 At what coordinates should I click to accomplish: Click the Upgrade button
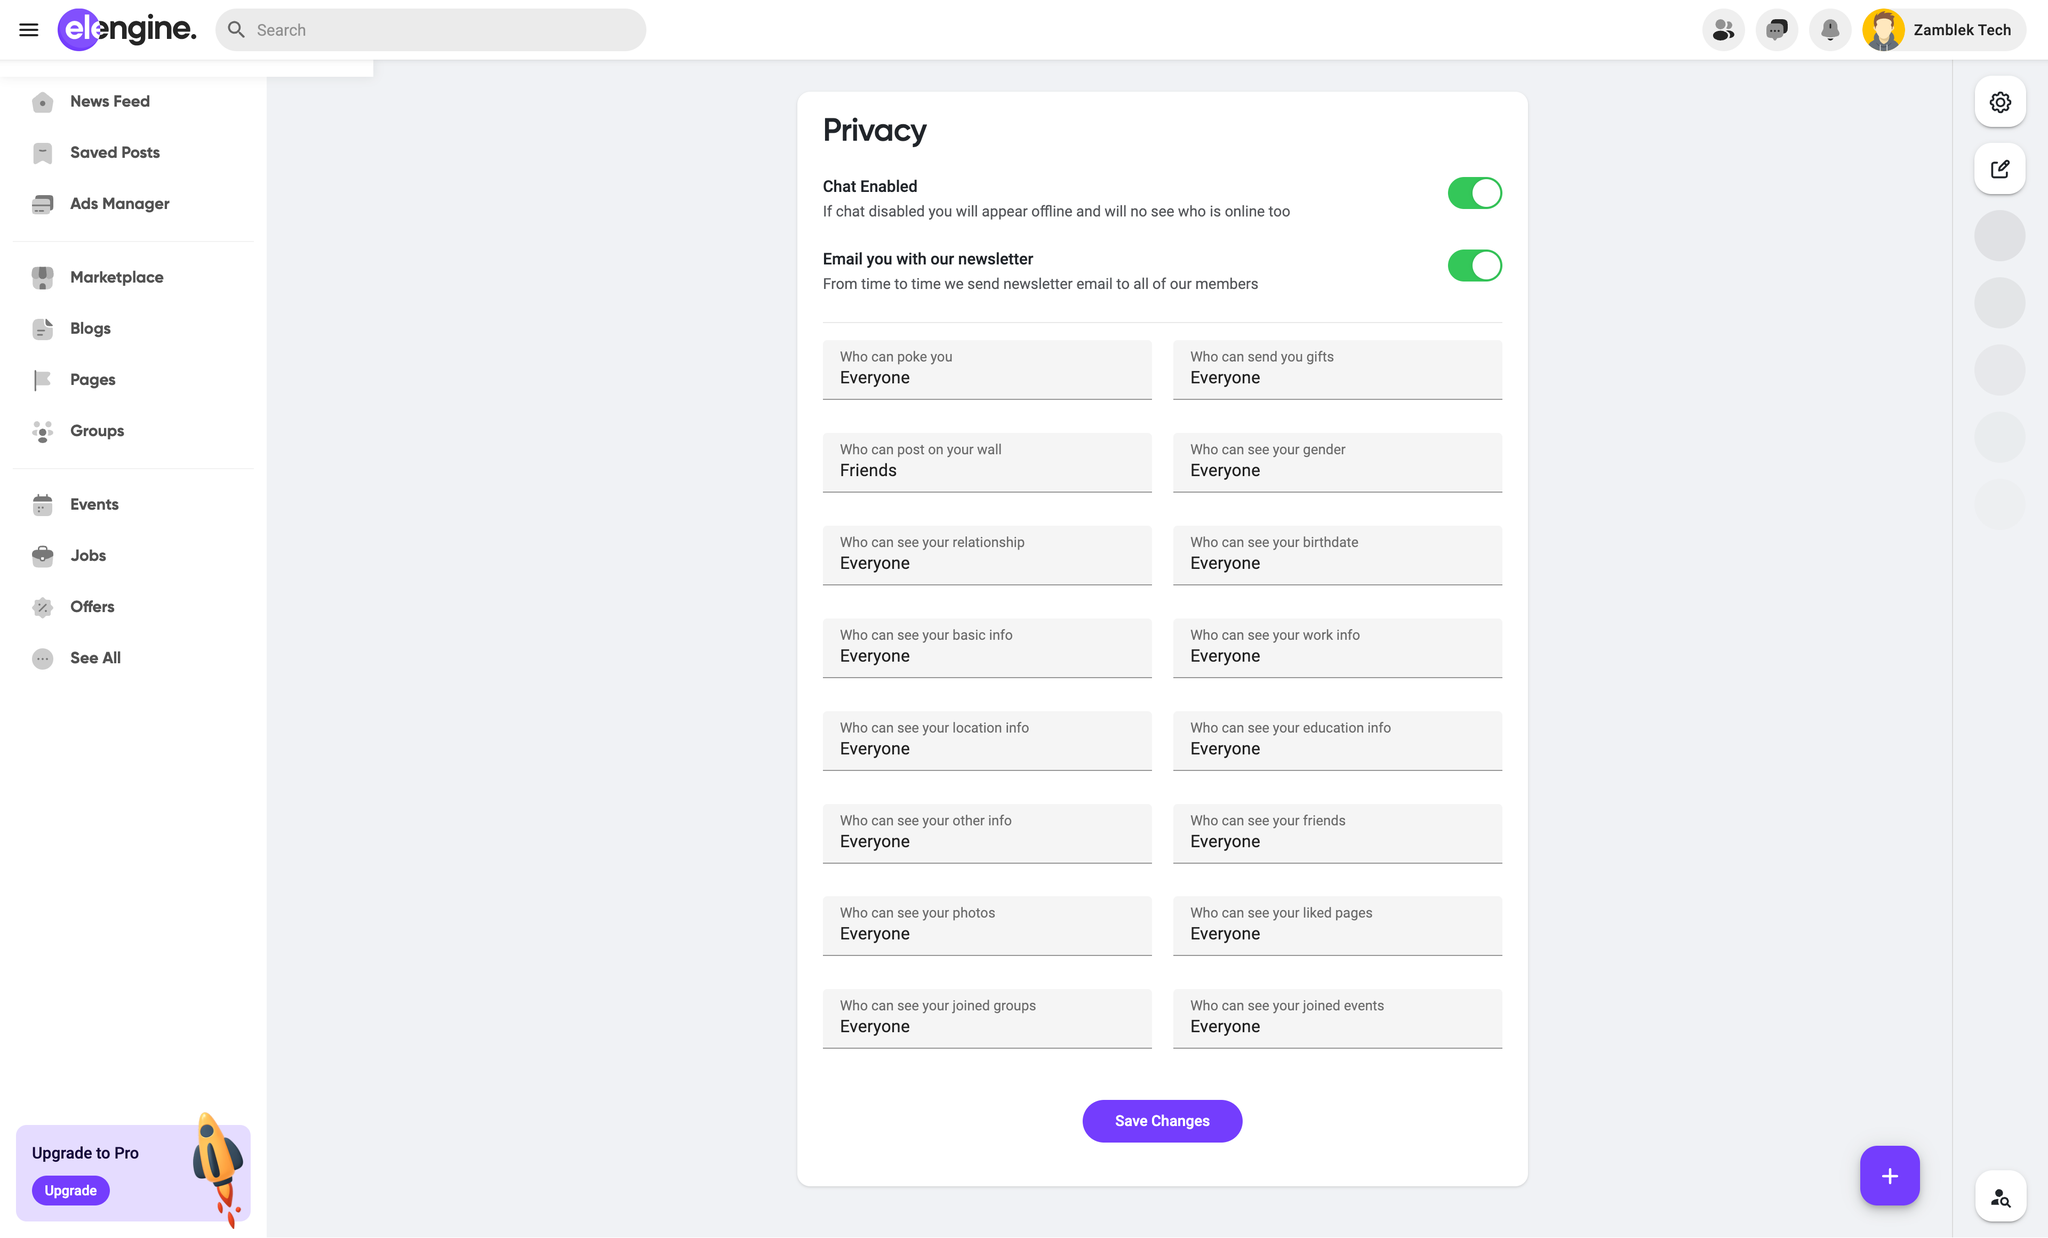(x=70, y=1190)
